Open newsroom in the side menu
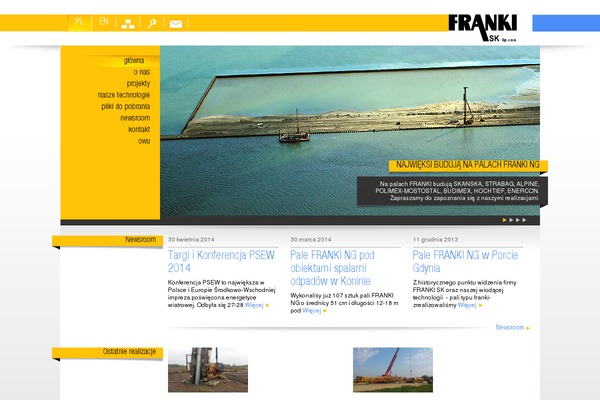Screen dimensions: 600x400 (x=135, y=118)
